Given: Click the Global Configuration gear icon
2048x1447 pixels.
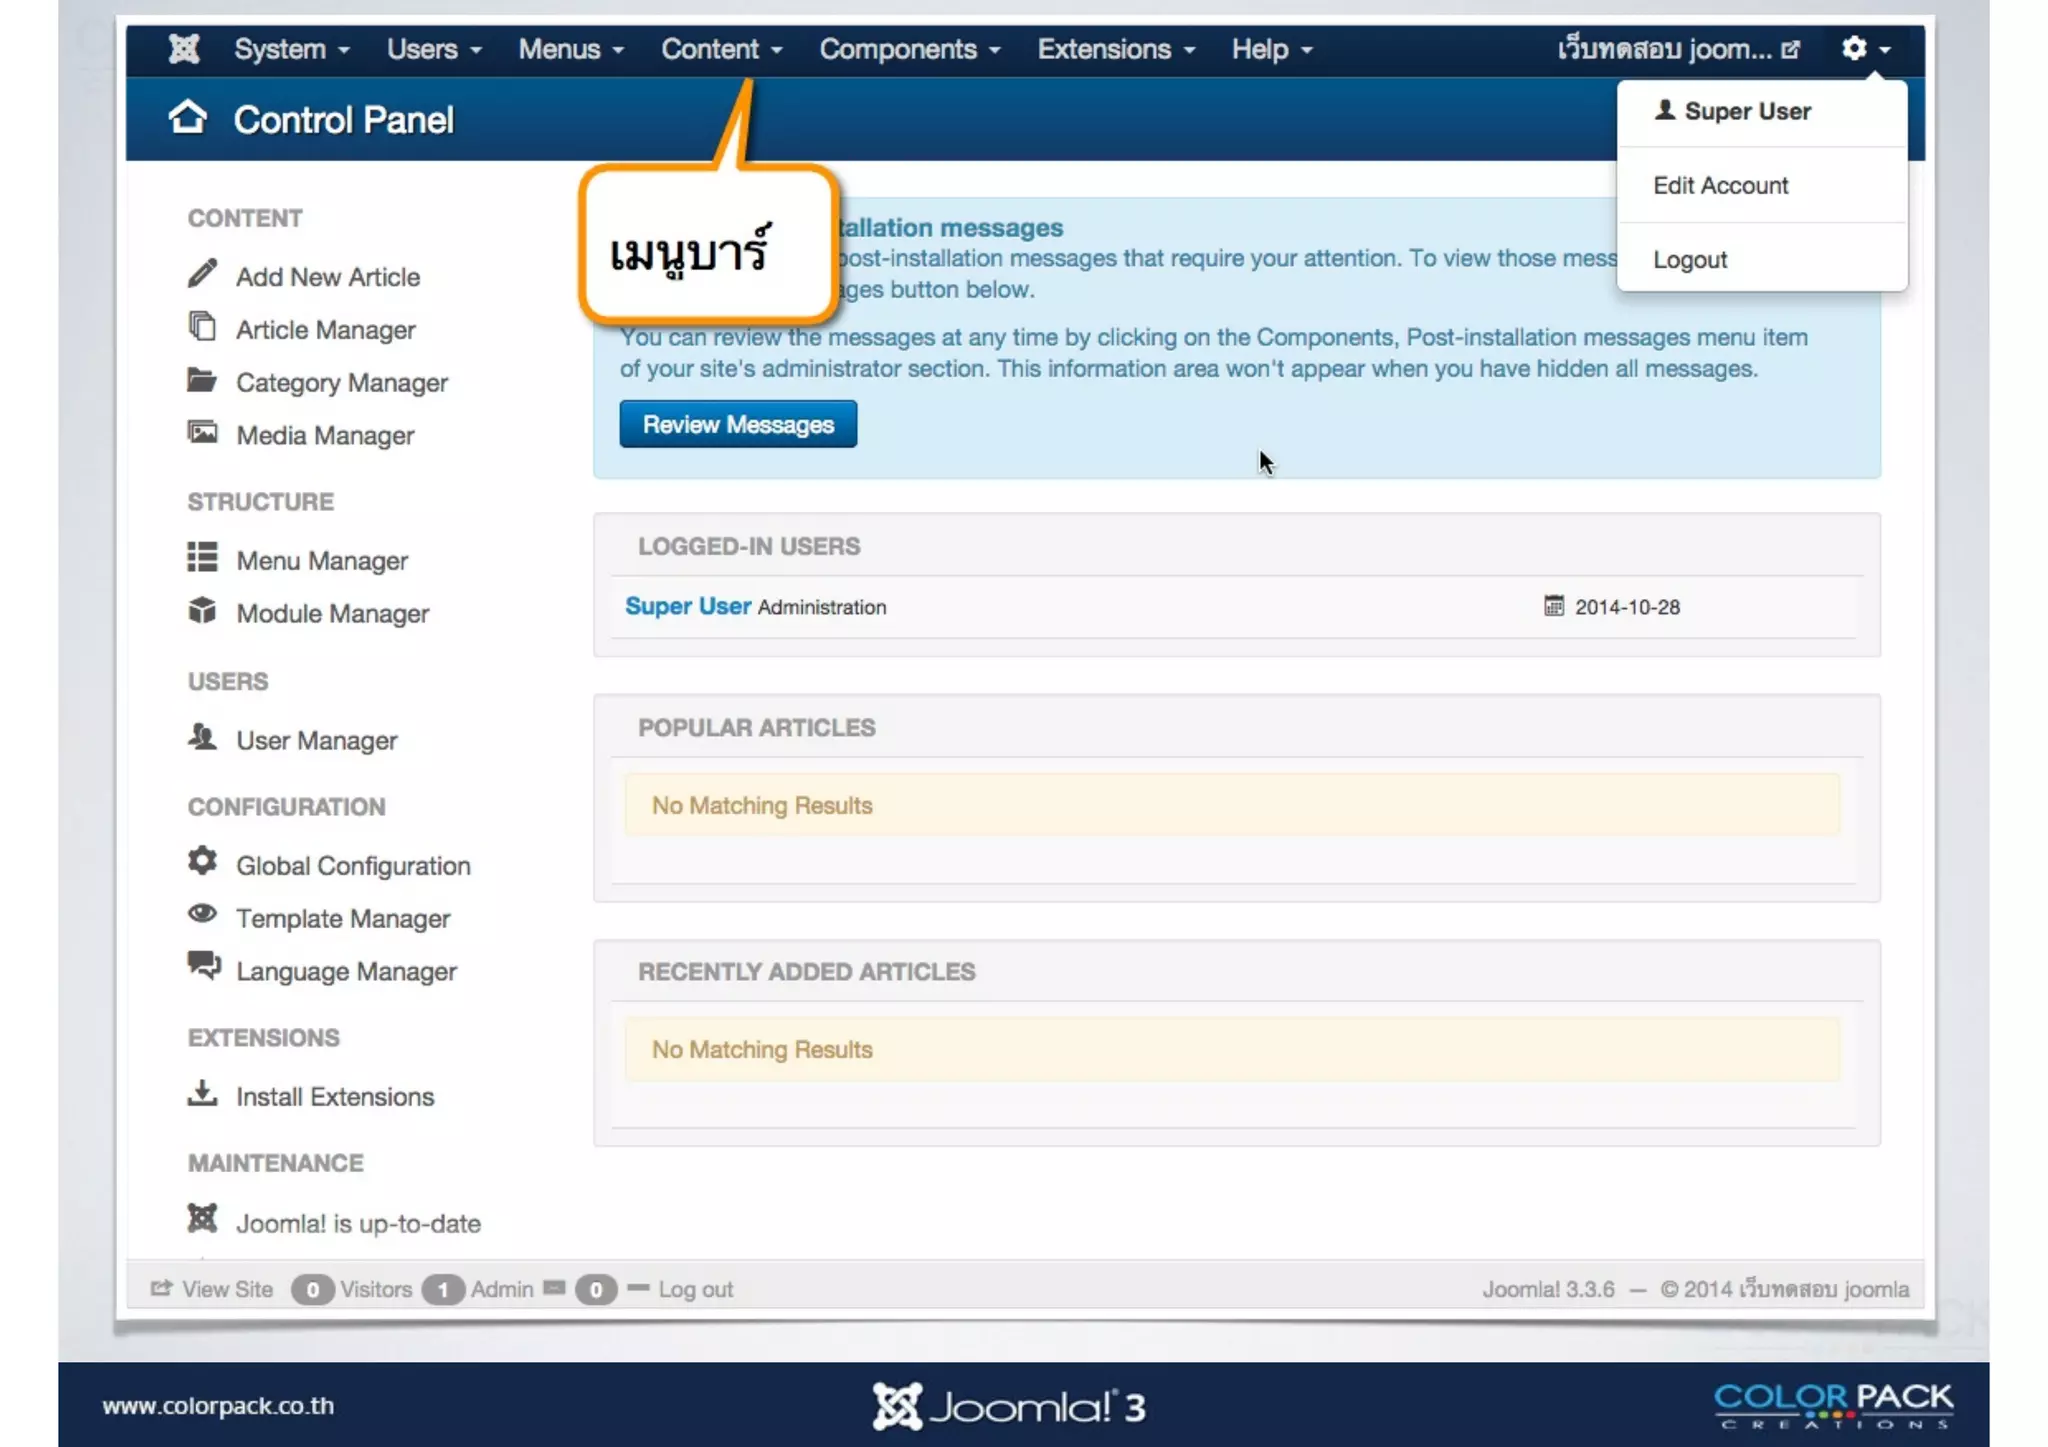Looking at the screenshot, I should click(x=202, y=862).
